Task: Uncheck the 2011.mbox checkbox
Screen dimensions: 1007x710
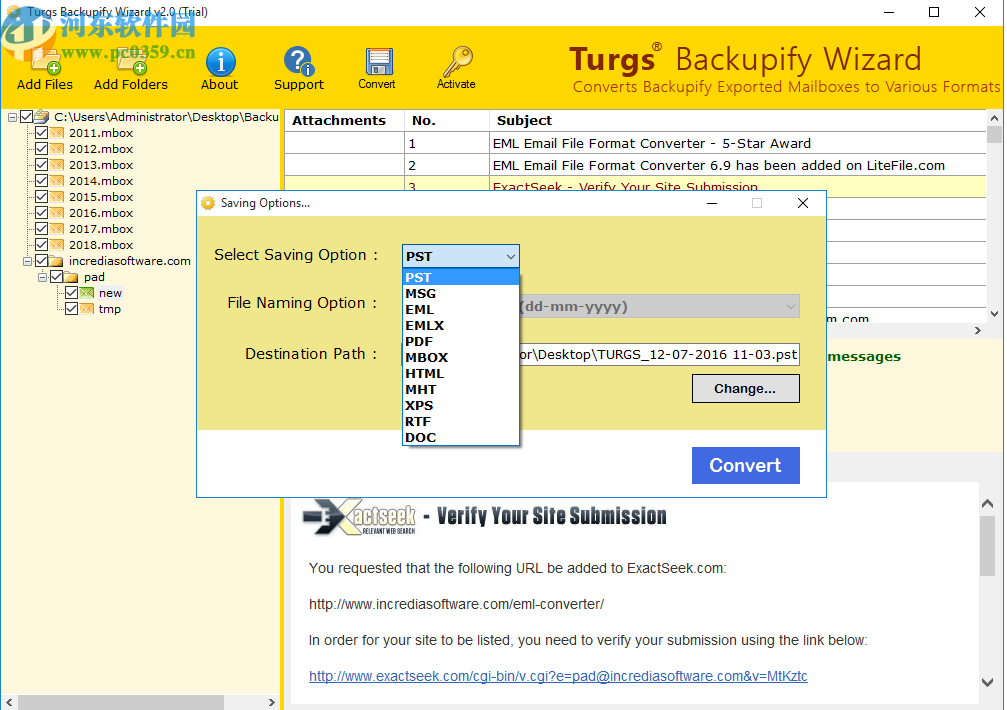Action: [42, 133]
